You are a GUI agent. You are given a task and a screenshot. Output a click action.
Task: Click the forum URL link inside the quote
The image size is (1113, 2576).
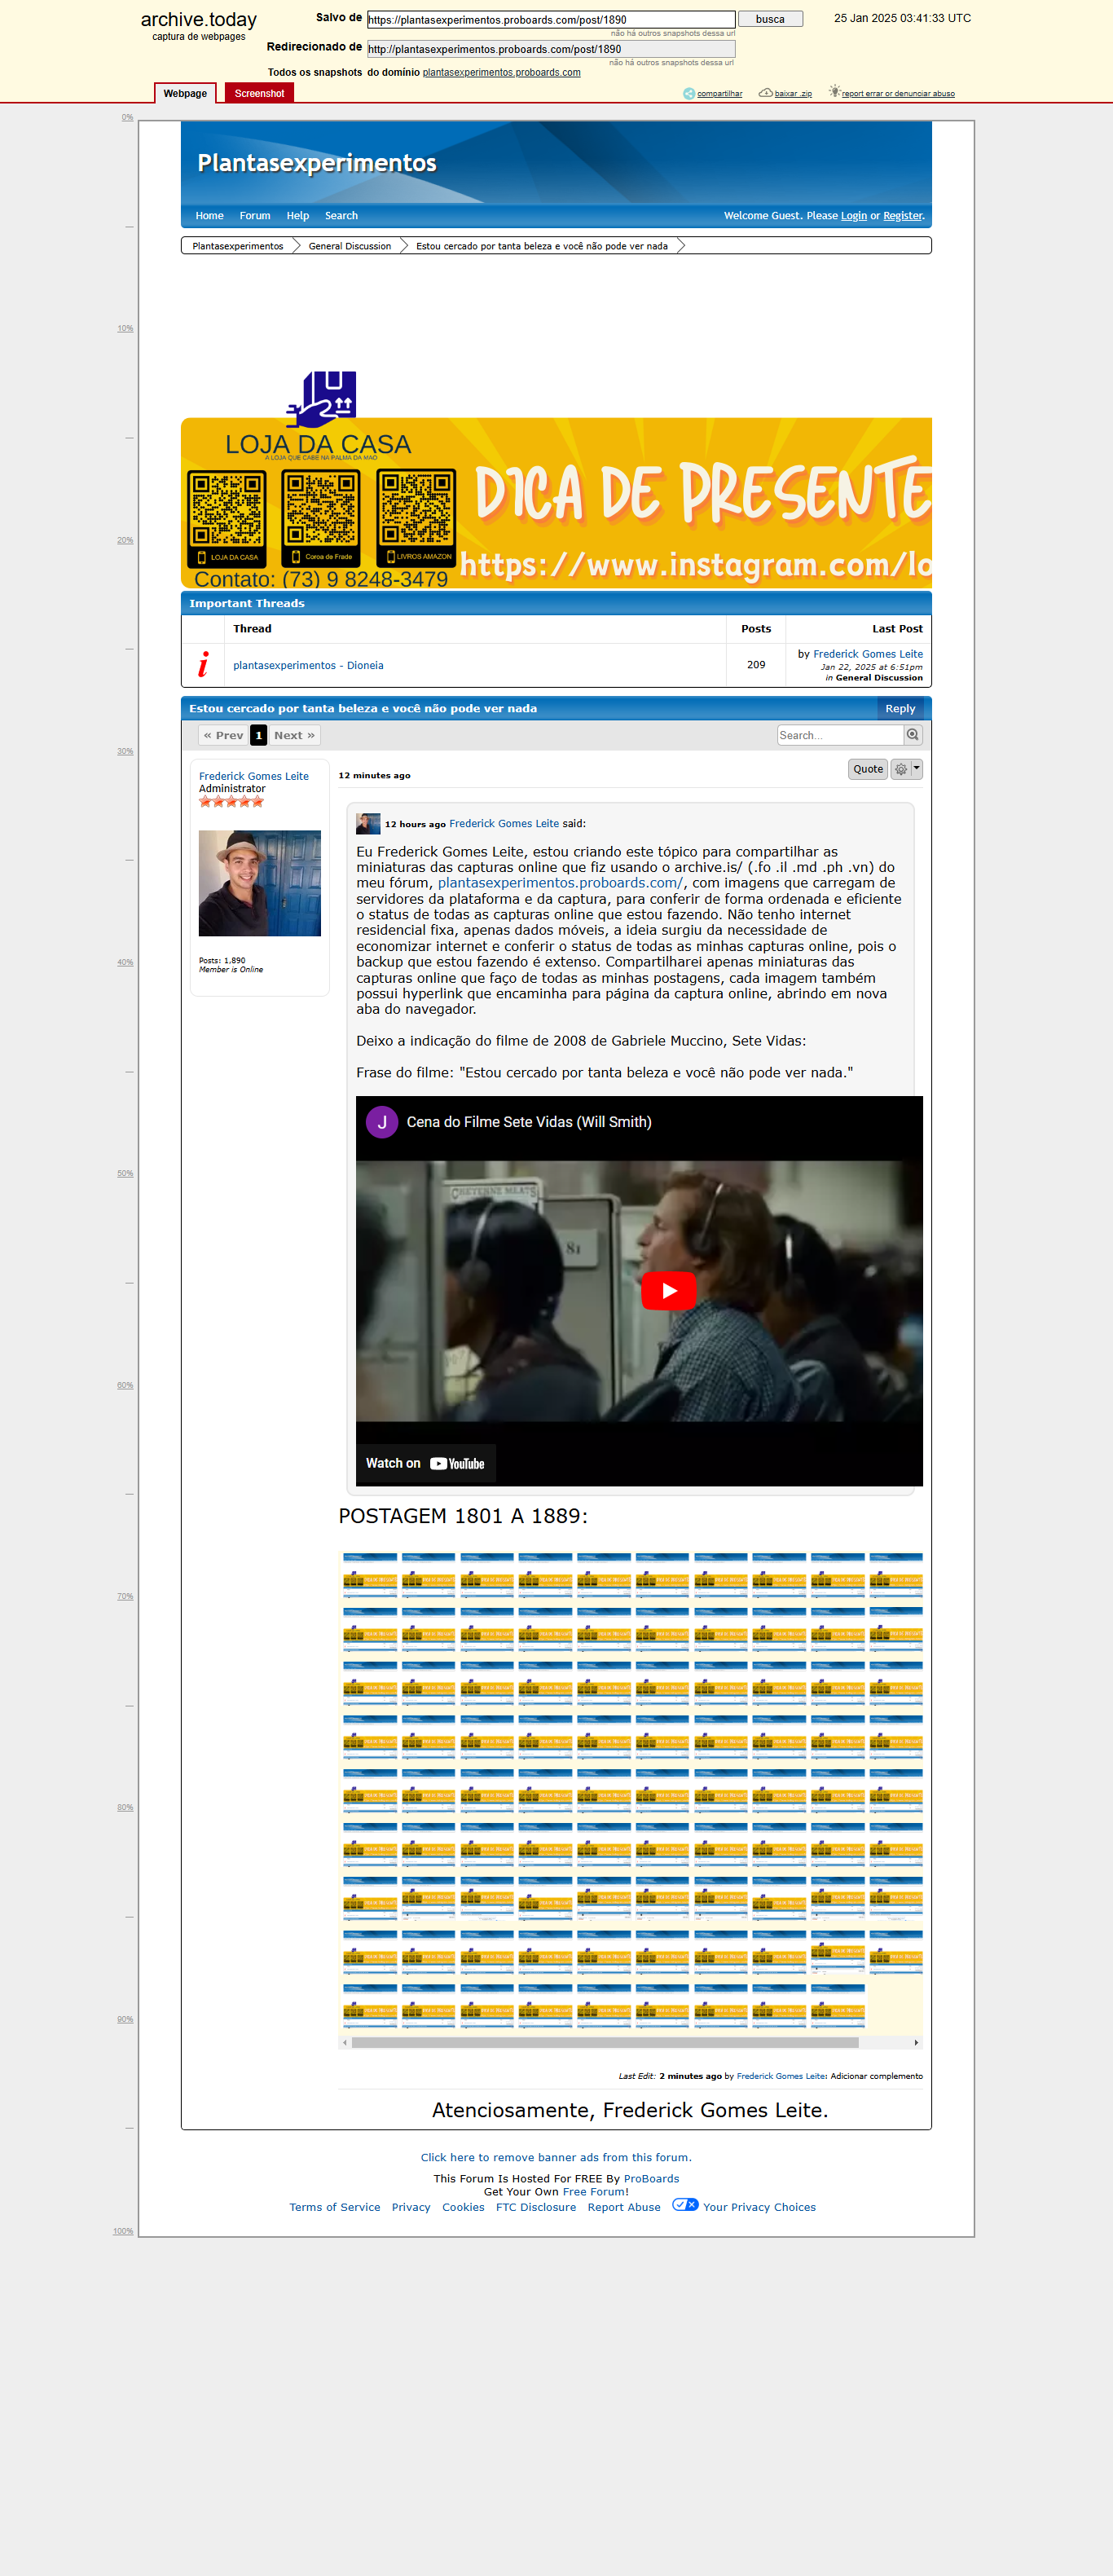[x=560, y=883]
